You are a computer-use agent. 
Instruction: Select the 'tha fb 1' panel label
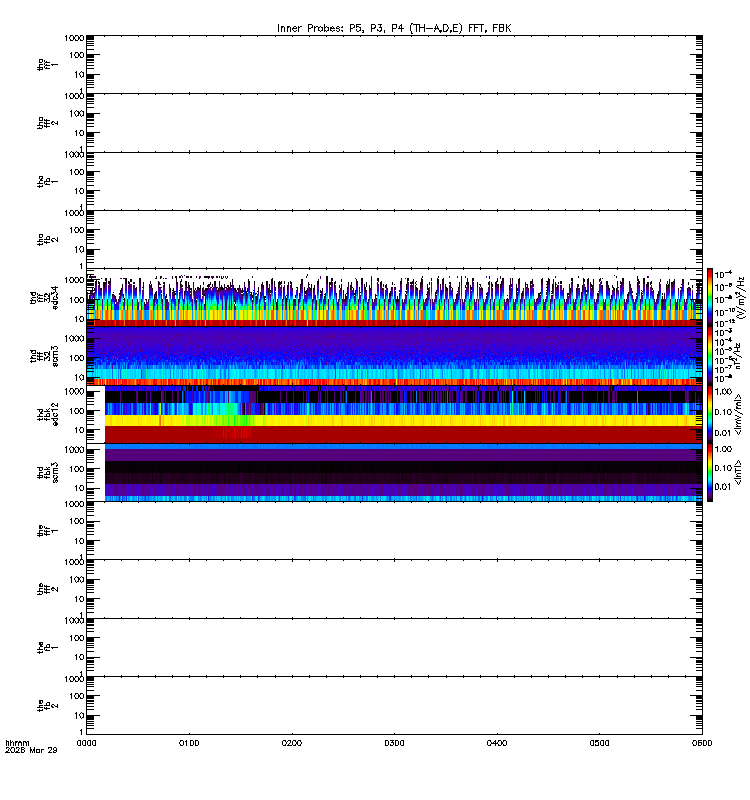click(x=47, y=182)
